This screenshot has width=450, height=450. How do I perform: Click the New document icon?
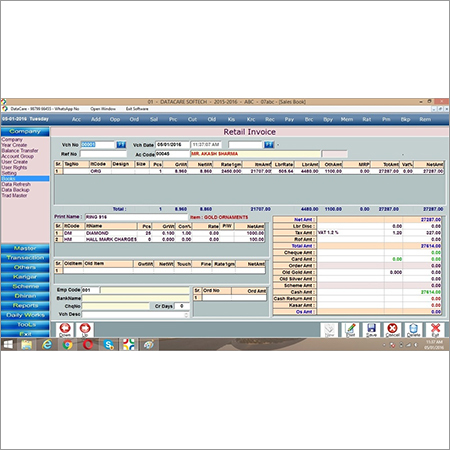tap(329, 330)
